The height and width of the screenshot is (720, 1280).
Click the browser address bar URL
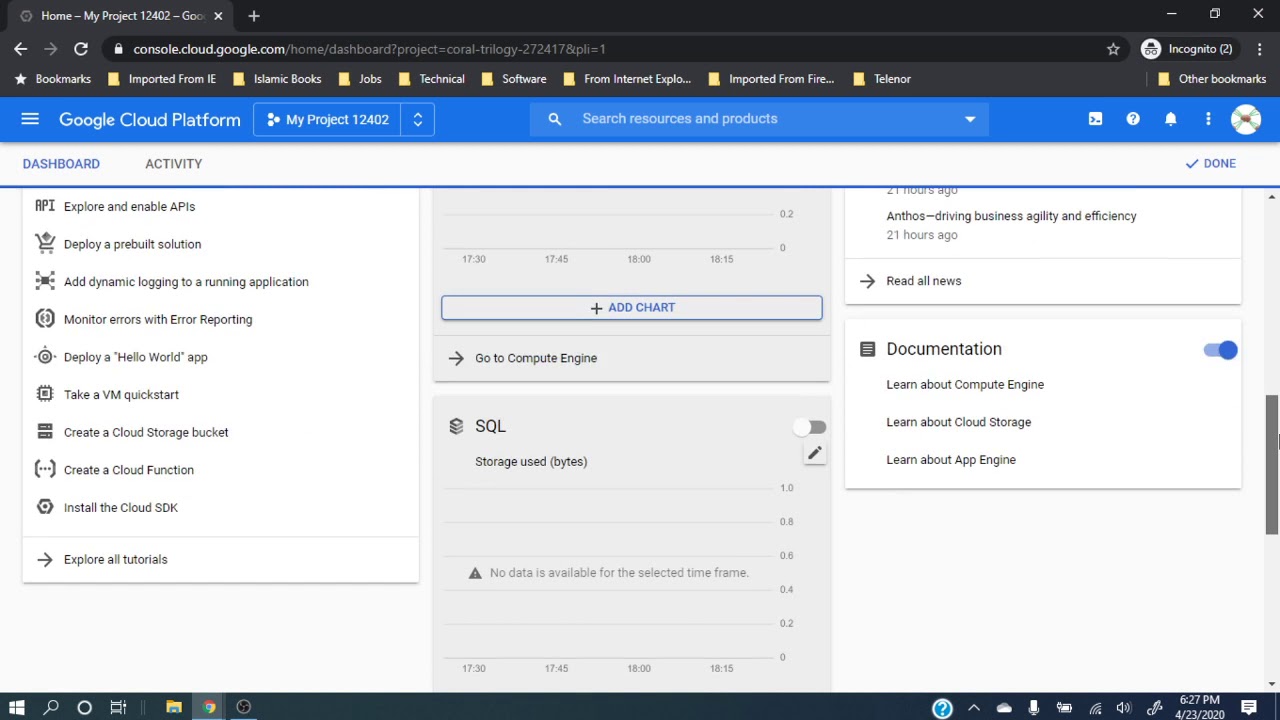(x=370, y=49)
